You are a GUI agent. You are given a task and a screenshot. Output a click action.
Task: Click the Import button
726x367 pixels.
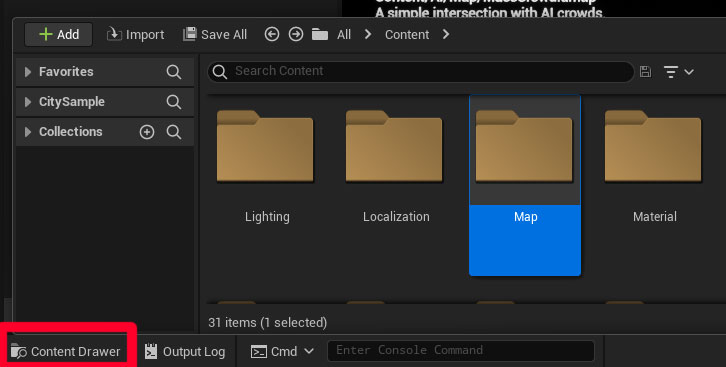click(x=135, y=35)
